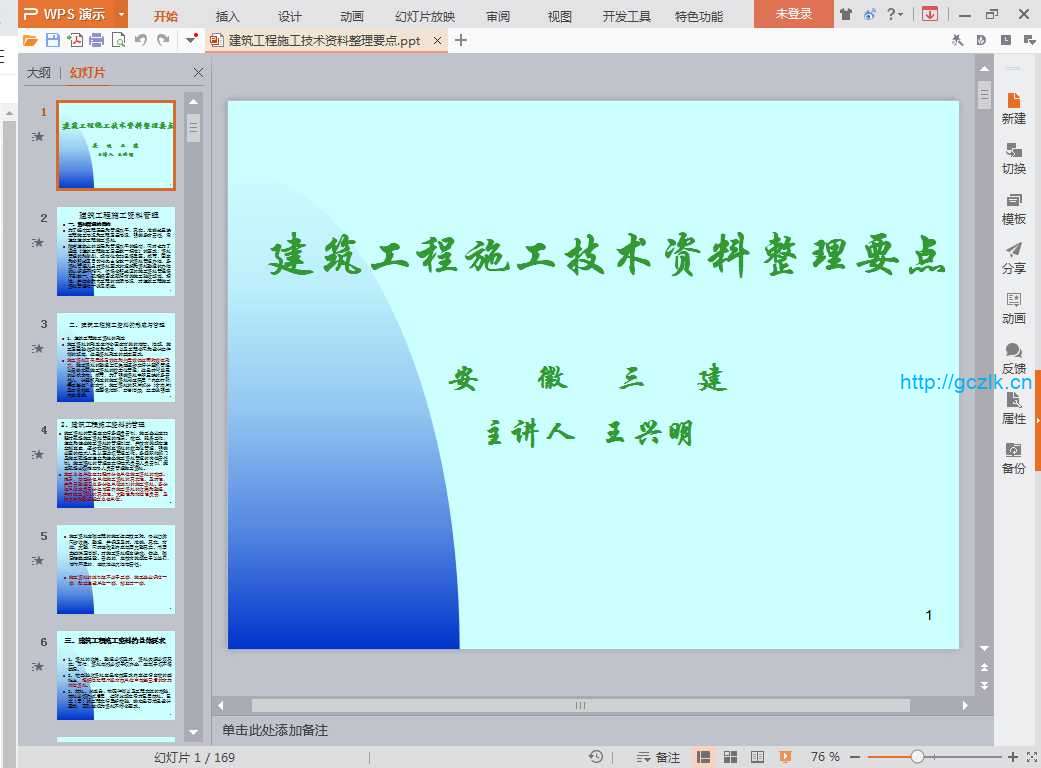
Task: Click the 分享 share icon in sidebar
Action: click(x=1014, y=258)
